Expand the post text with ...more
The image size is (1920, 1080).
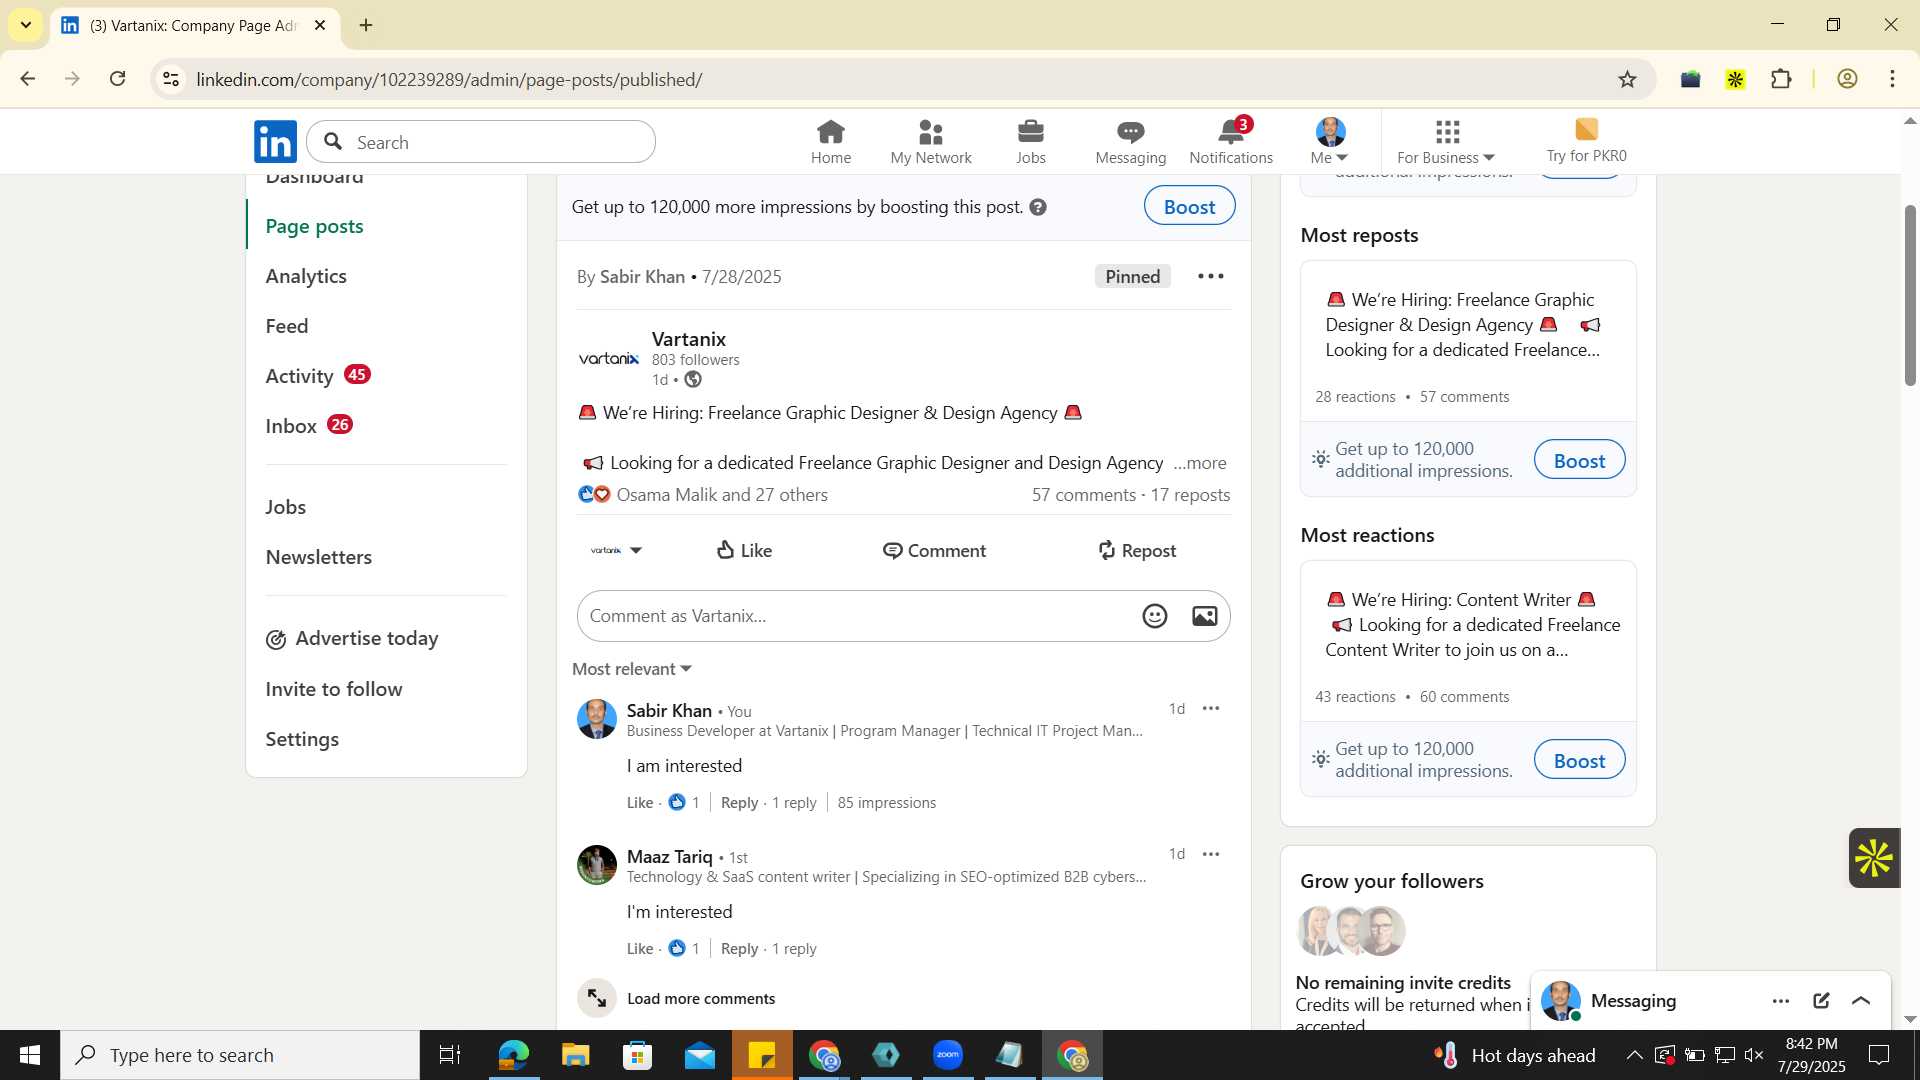pyautogui.click(x=1199, y=463)
